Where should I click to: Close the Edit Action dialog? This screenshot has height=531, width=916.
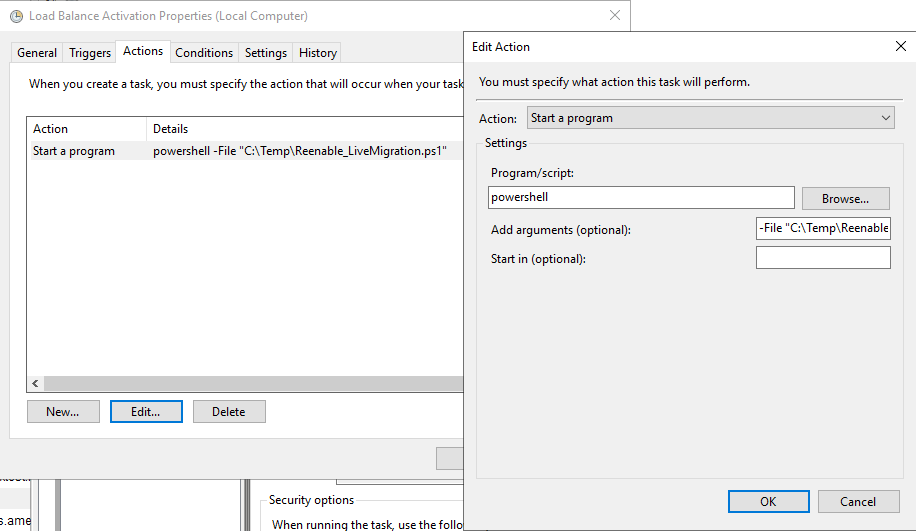click(899, 46)
